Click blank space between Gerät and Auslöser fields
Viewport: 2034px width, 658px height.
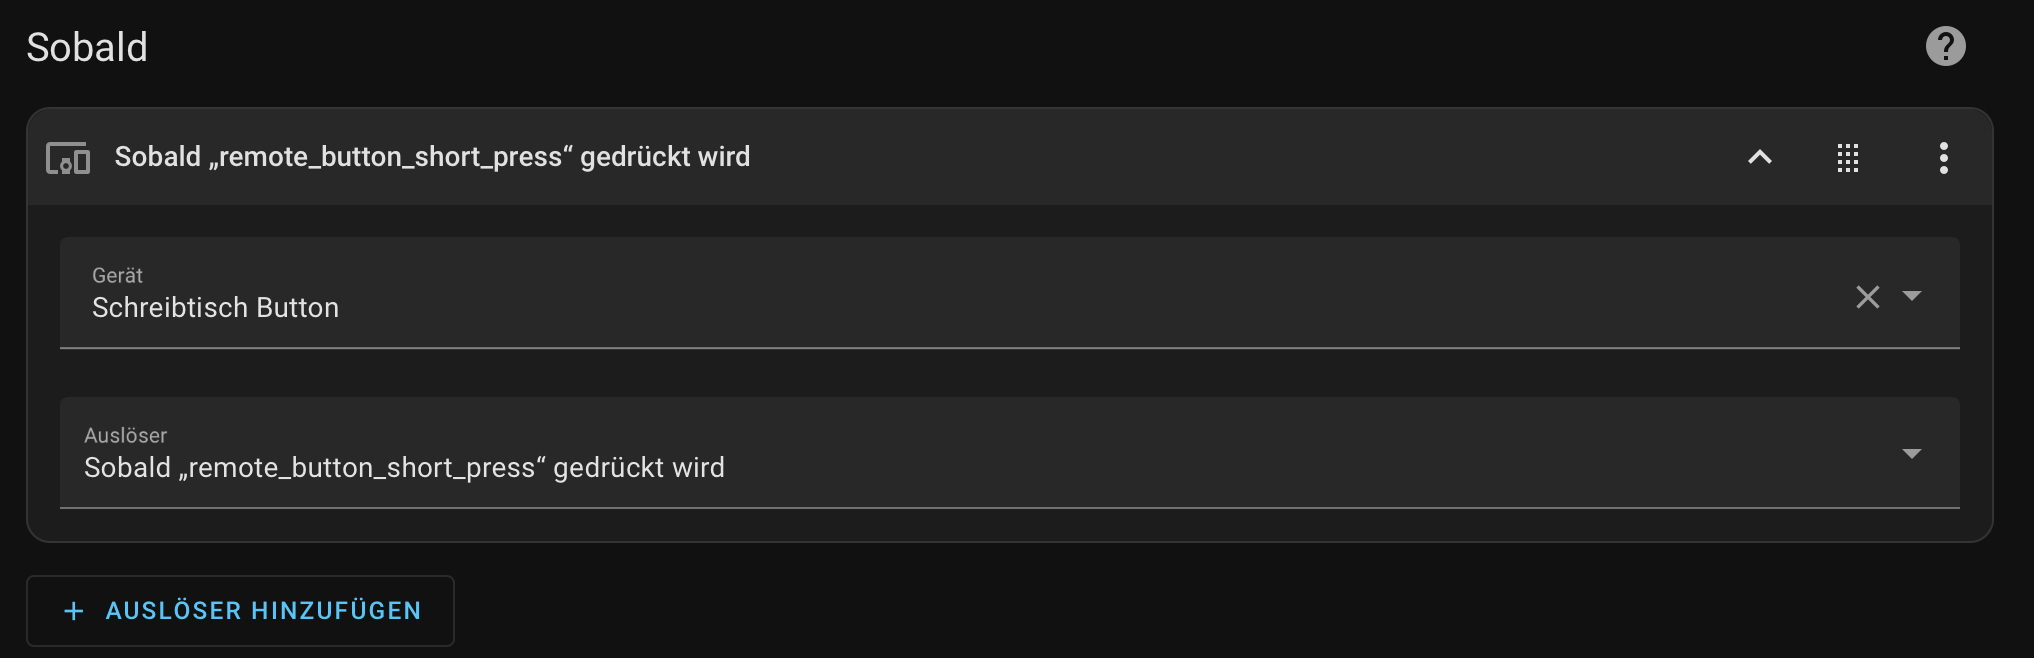tap(1009, 373)
